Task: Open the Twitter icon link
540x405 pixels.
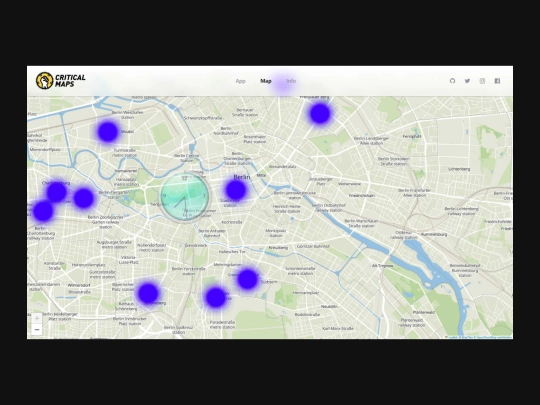Action: [467, 81]
